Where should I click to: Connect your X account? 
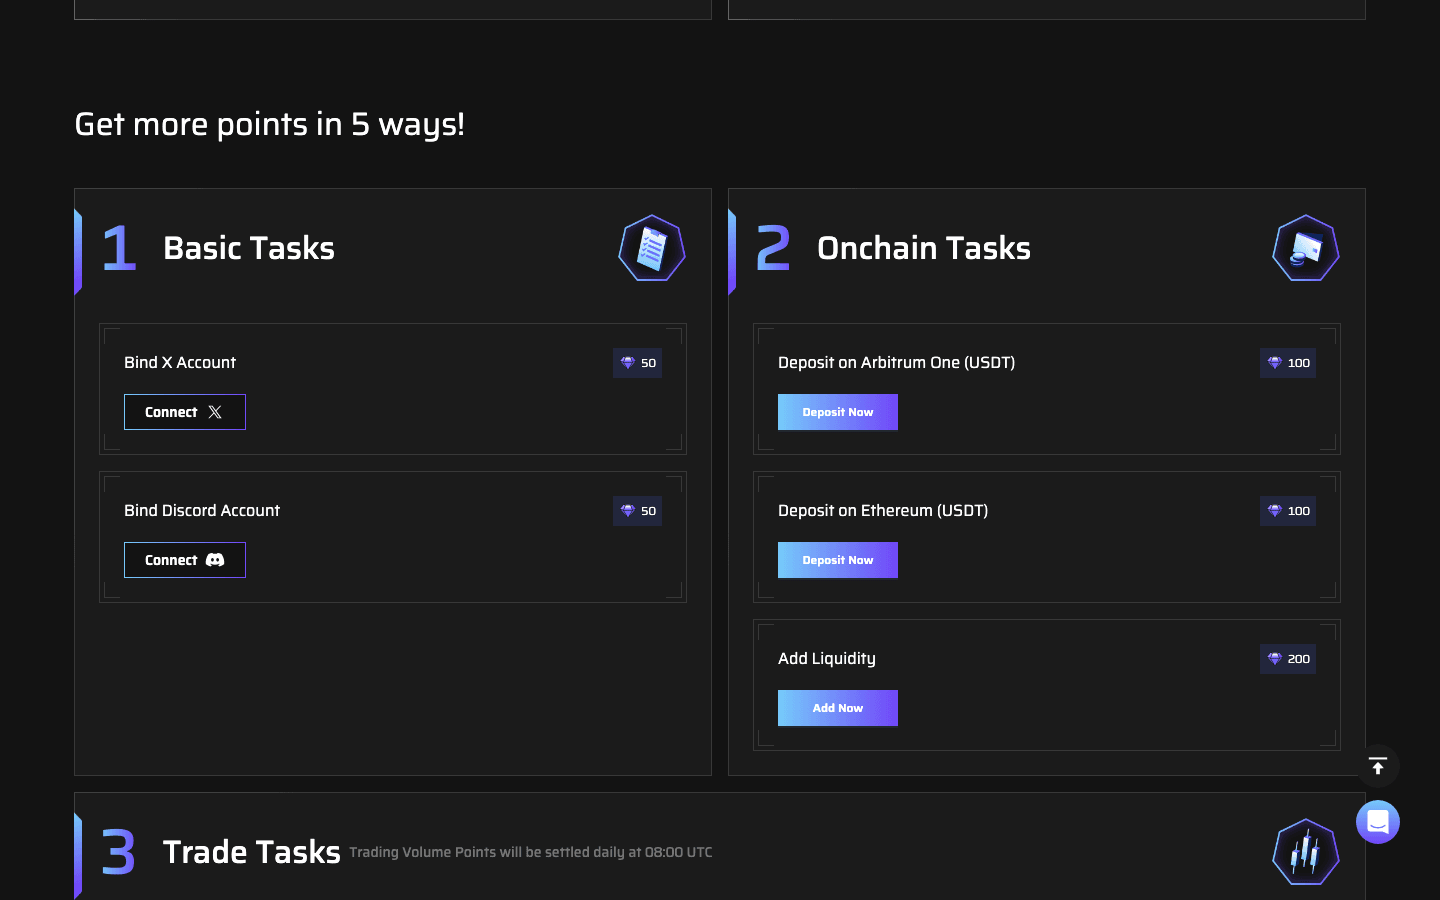[x=185, y=412]
